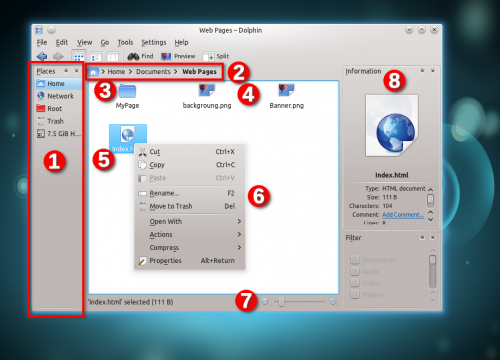The height and width of the screenshot is (360, 500).
Task: Click Documents in the breadcrumb path
Action: [153, 72]
